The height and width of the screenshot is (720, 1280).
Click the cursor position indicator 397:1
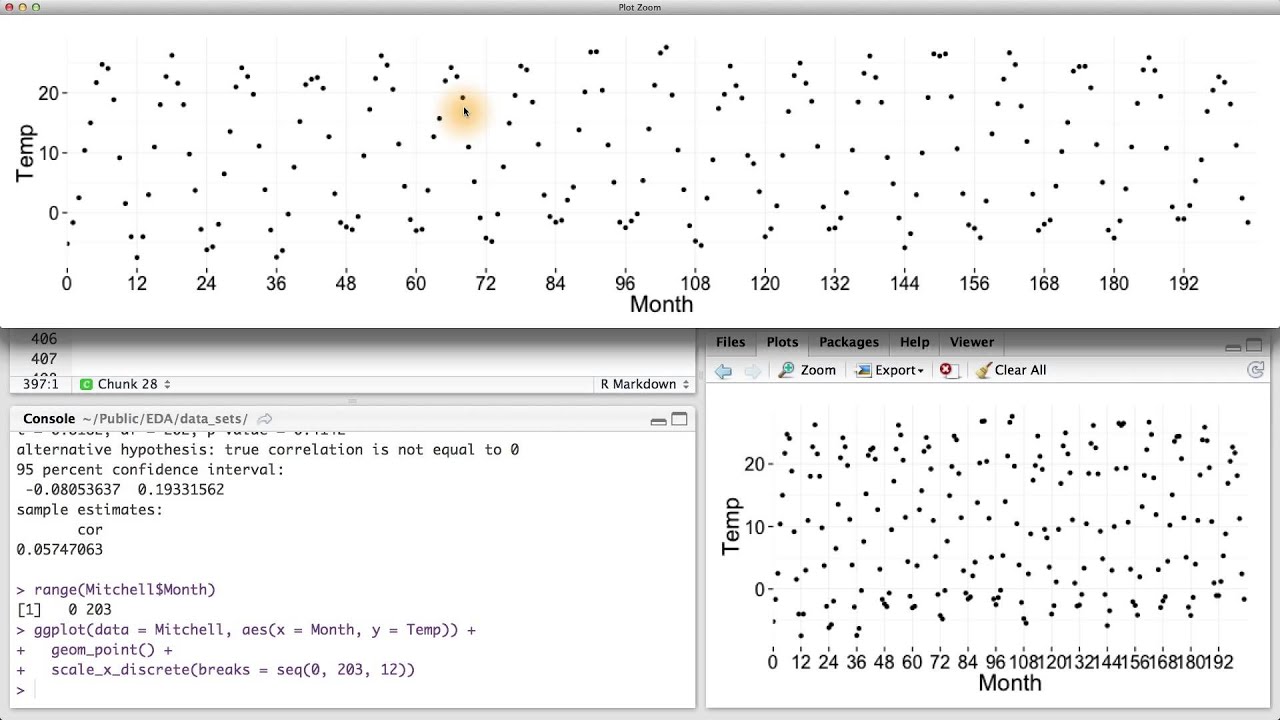pyautogui.click(x=38, y=384)
